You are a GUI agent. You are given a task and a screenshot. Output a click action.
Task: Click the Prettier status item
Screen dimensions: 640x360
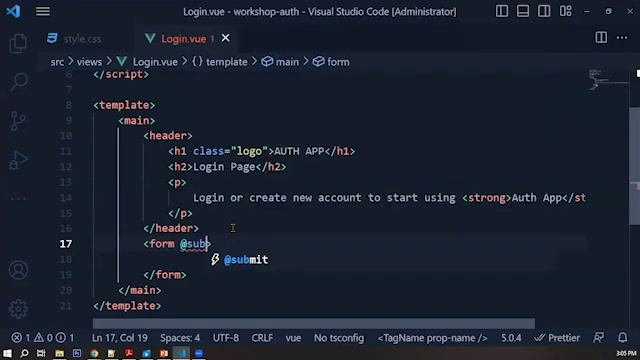click(x=557, y=338)
